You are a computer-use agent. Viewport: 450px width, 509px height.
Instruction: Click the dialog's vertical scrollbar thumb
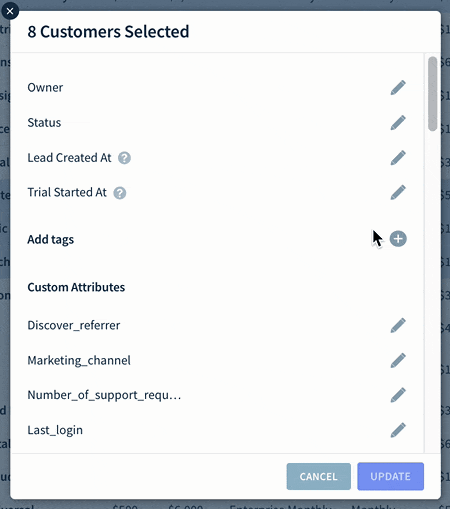pos(433,94)
